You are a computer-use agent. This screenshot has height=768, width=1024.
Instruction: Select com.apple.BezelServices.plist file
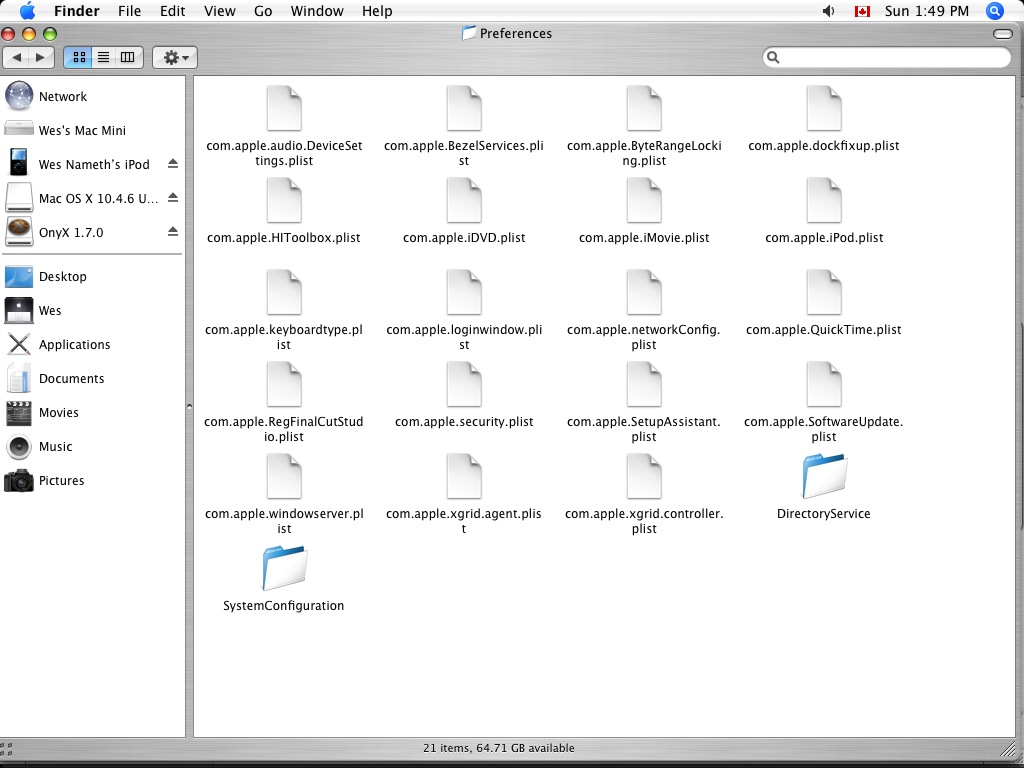pos(464,109)
